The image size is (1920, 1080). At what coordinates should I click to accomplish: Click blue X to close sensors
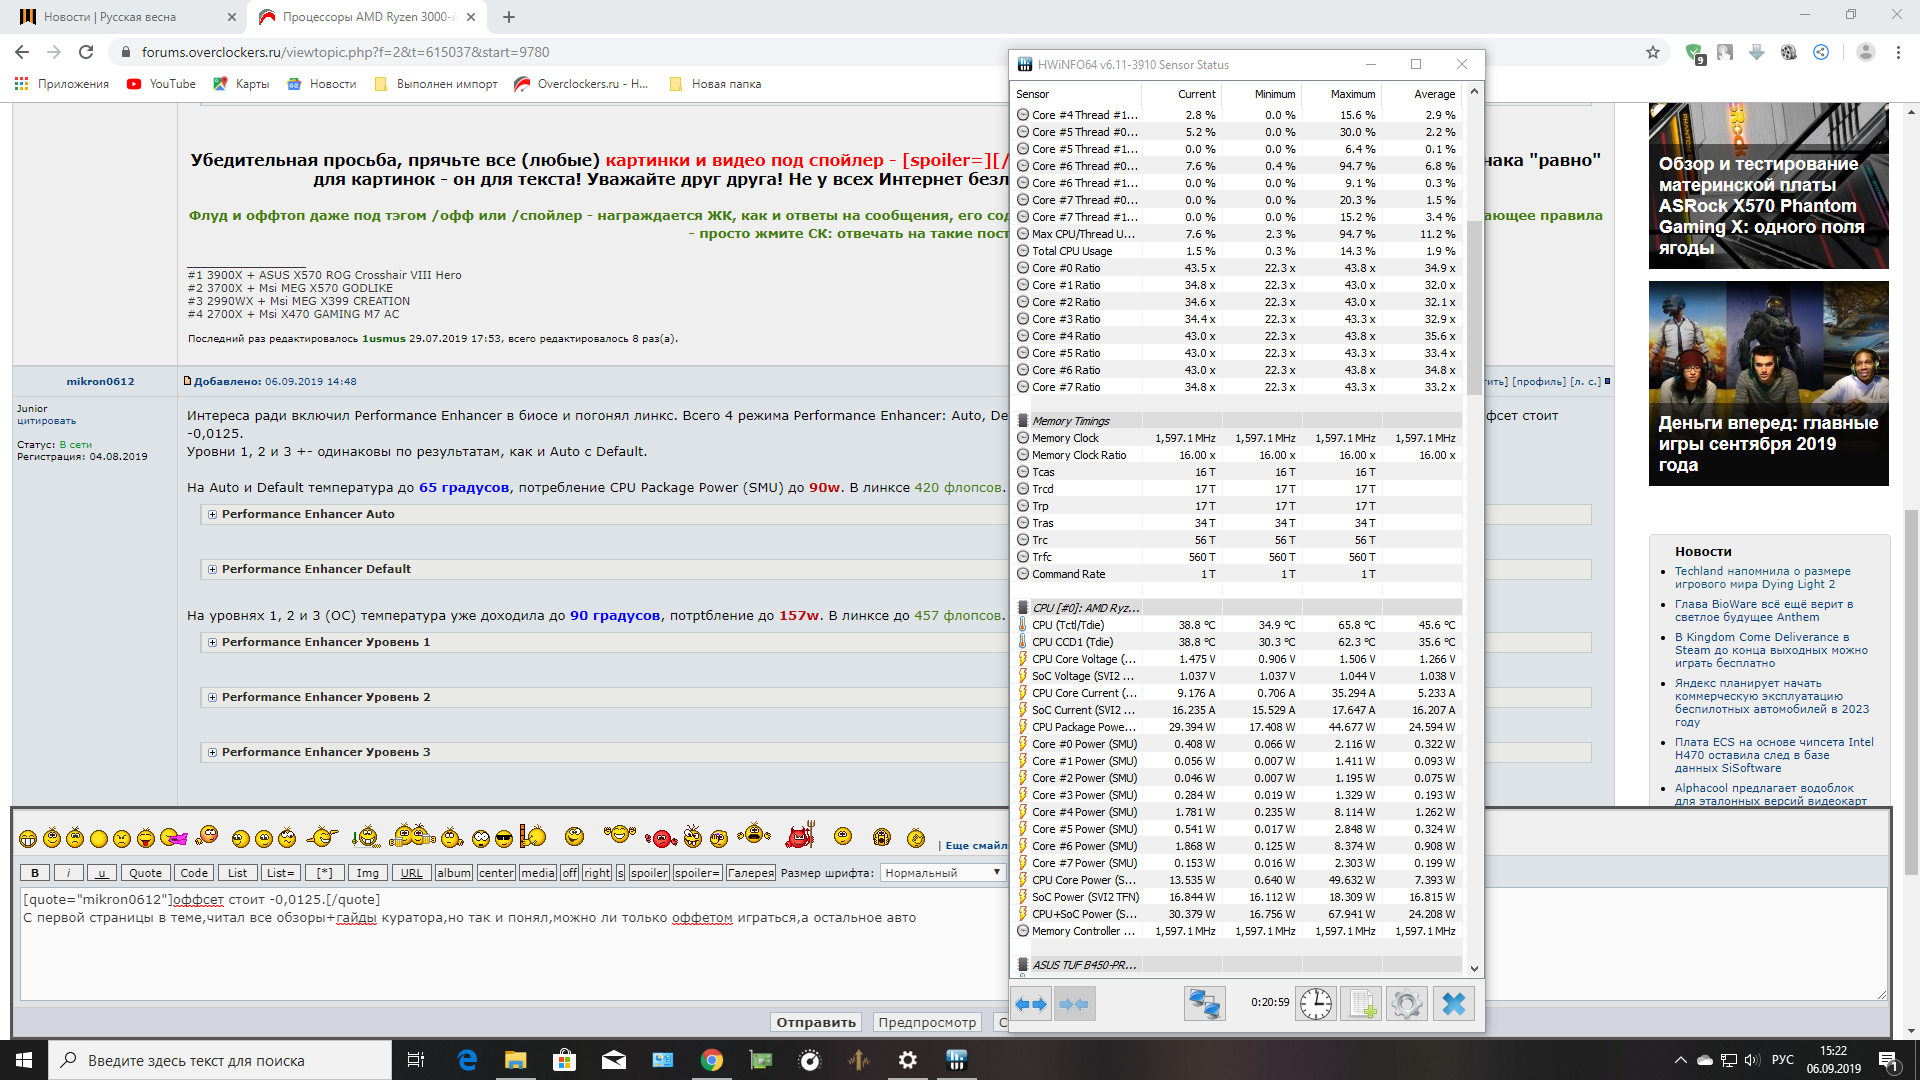[x=1453, y=1003]
